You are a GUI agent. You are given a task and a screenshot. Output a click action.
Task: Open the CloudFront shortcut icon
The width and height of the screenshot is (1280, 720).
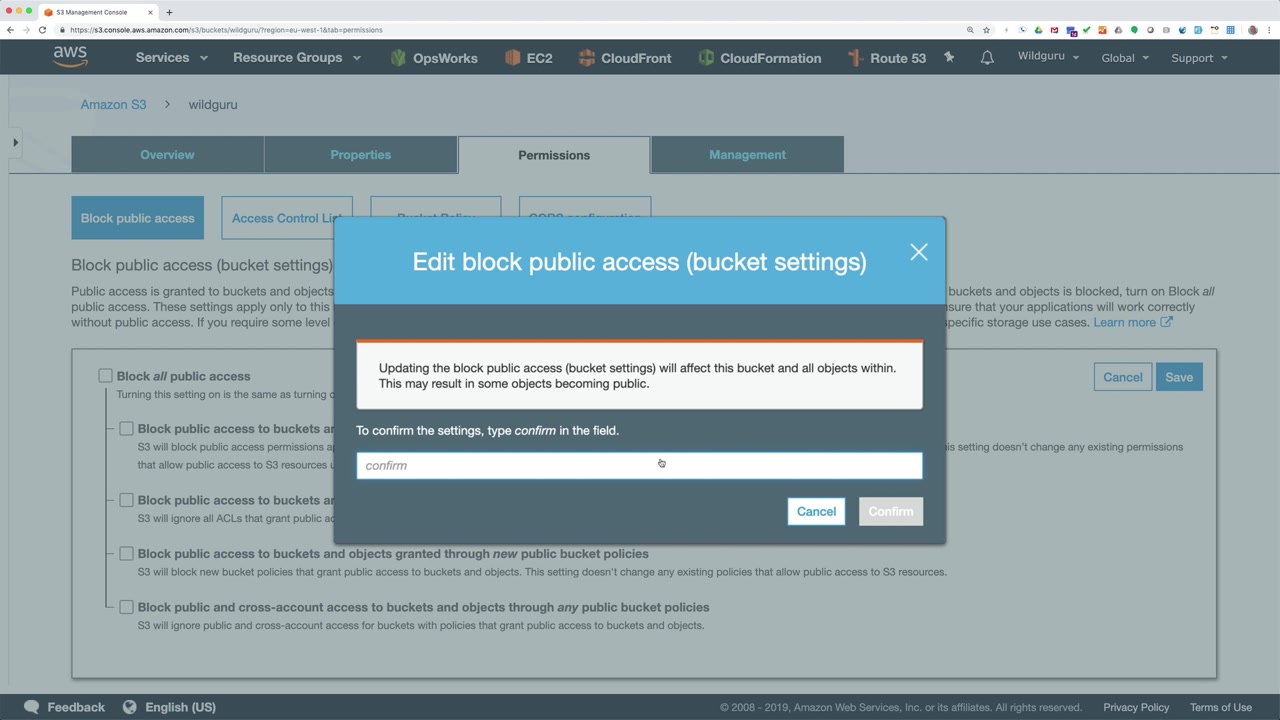click(x=587, y=58)
